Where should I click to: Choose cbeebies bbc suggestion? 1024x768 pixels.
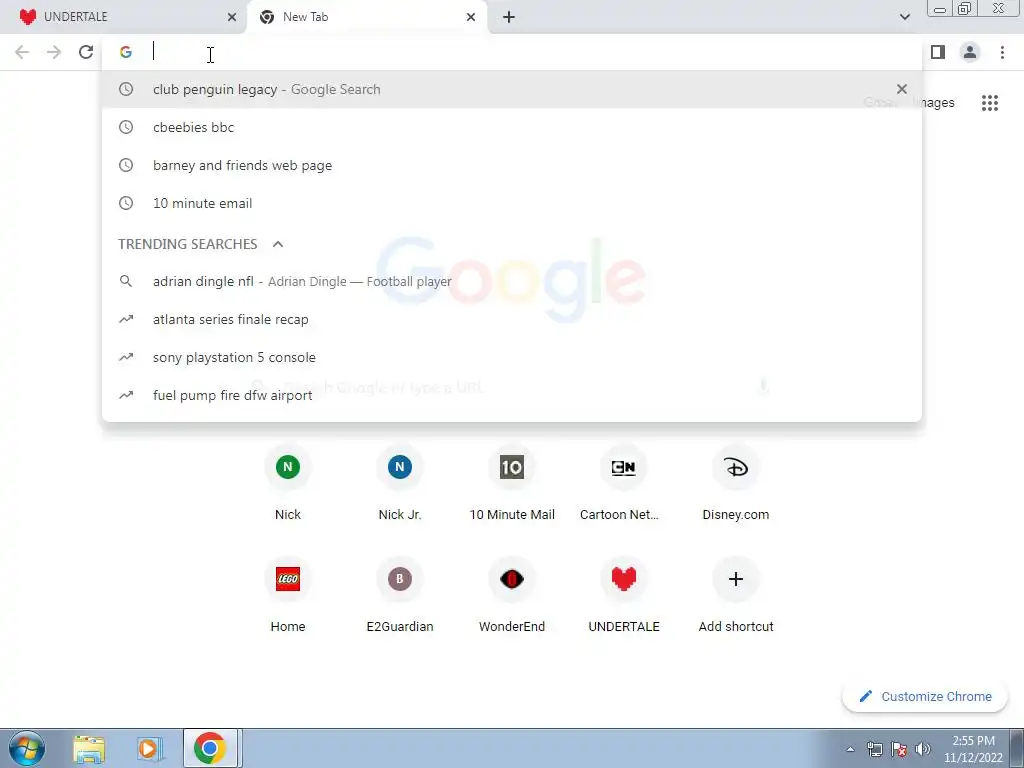click(x=511, y=127)
